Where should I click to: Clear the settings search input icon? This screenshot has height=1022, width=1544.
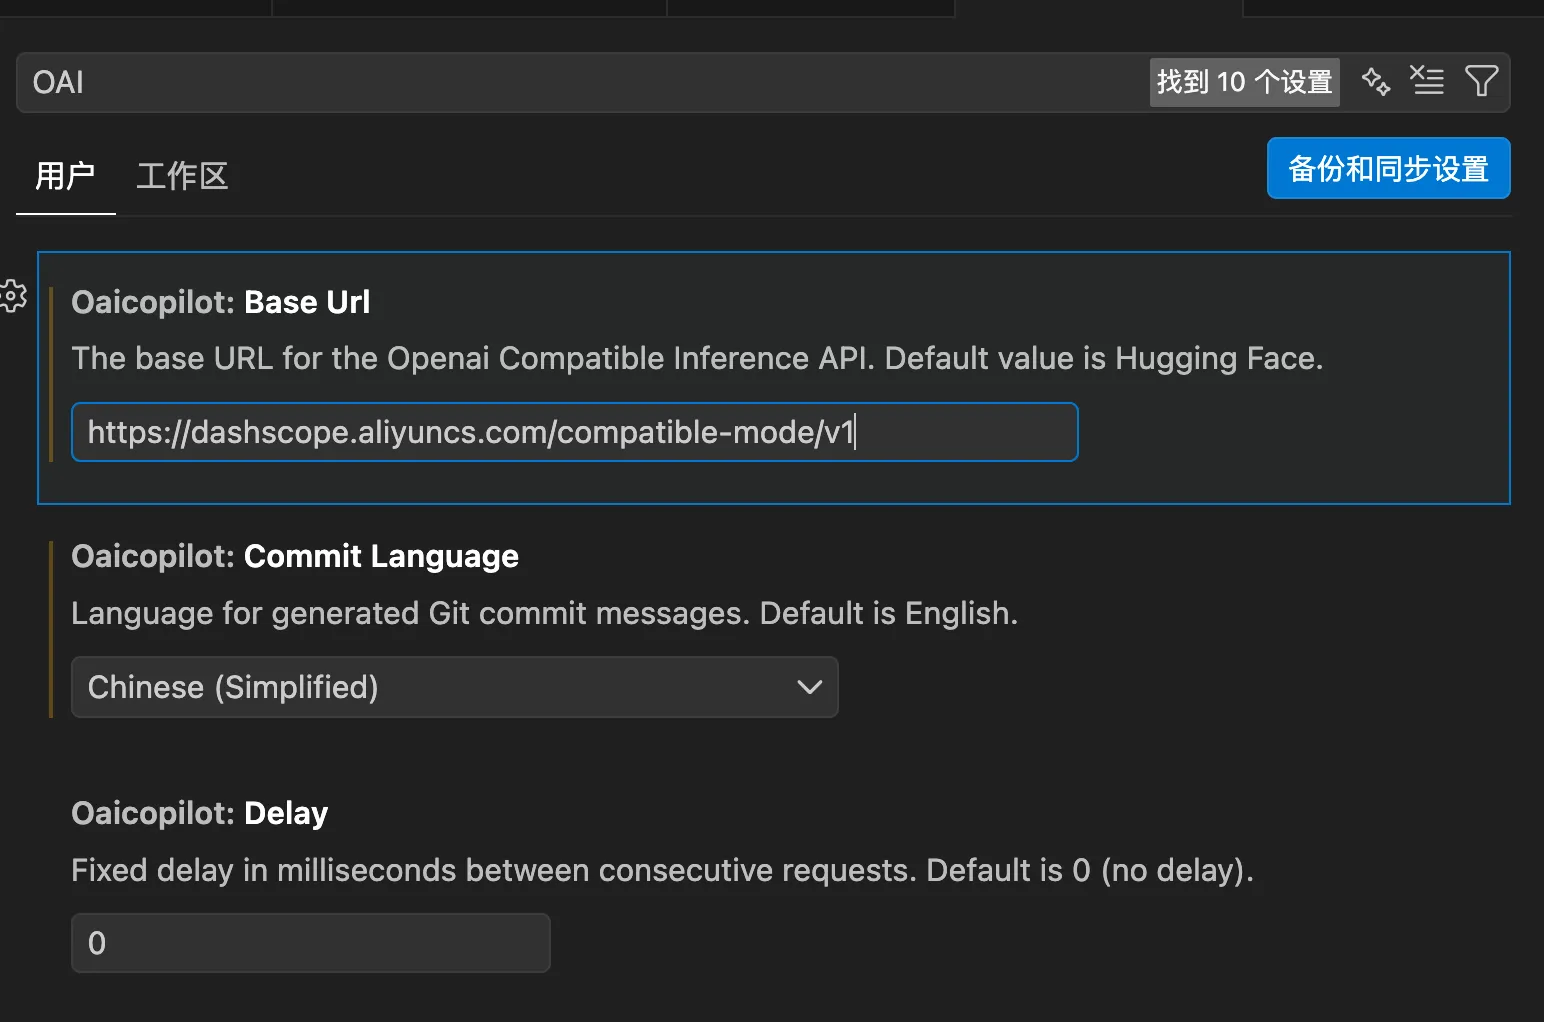click(1427, 81)
